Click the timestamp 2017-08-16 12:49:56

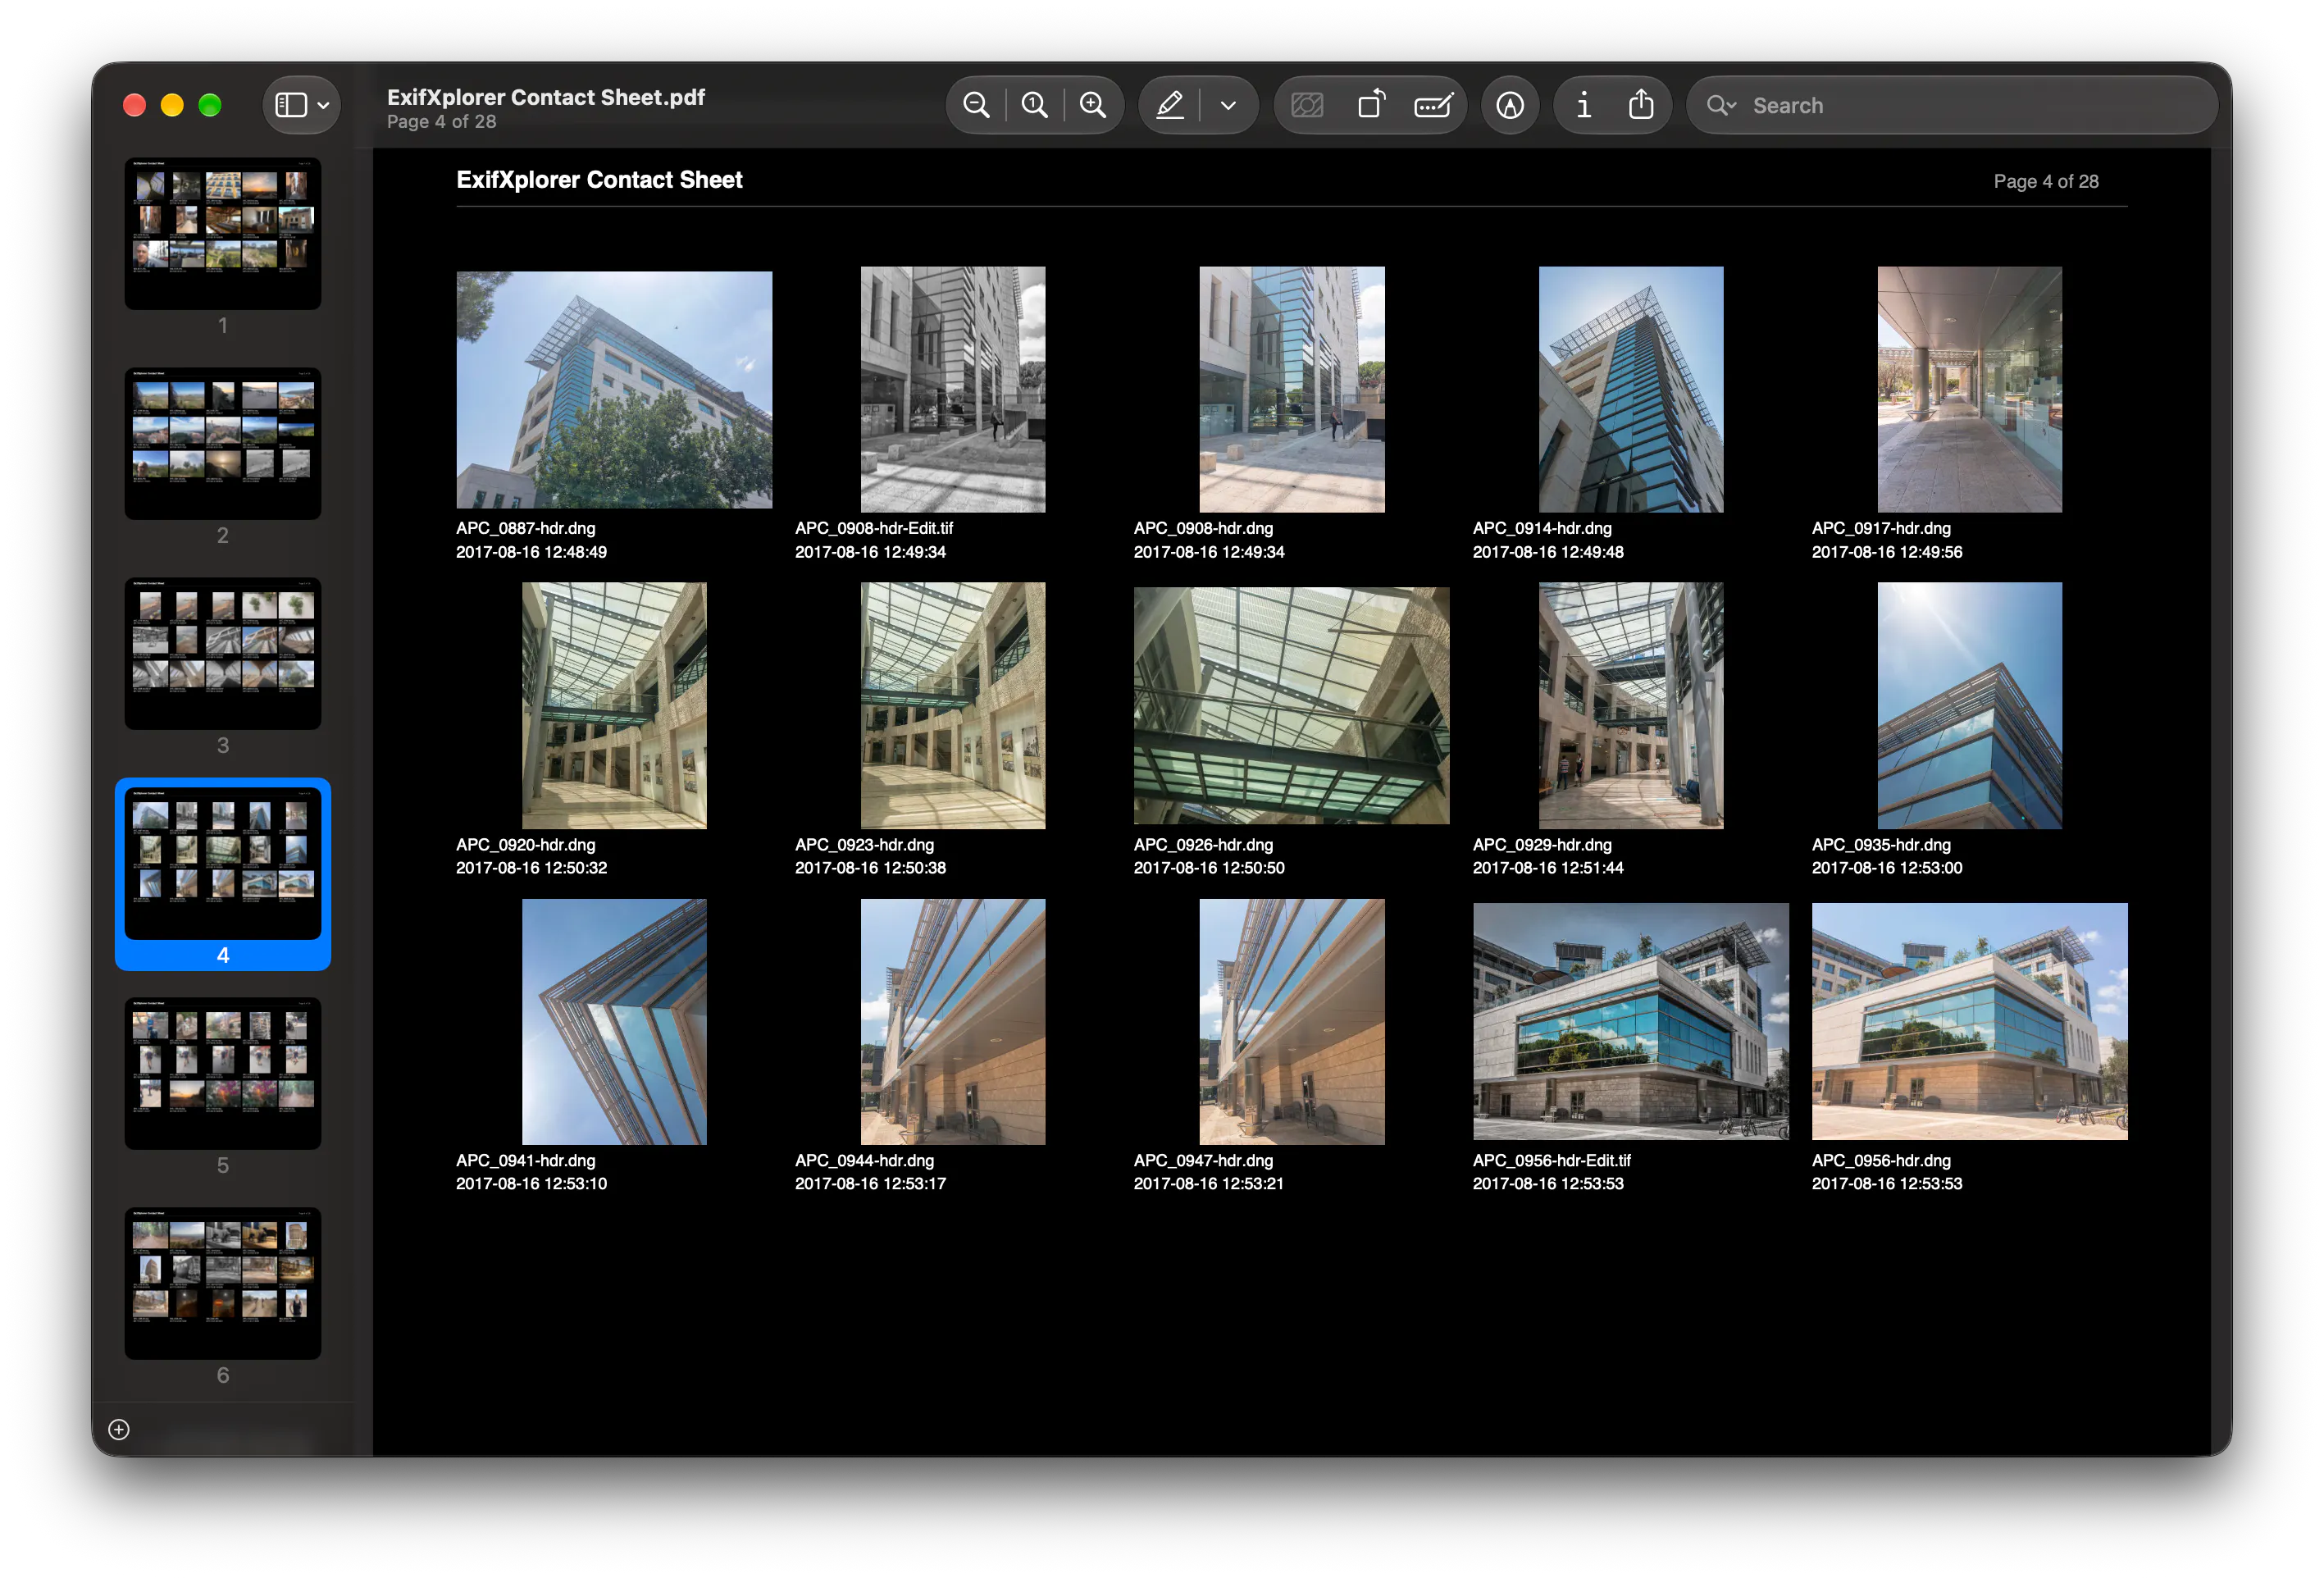coord(1887,552)
